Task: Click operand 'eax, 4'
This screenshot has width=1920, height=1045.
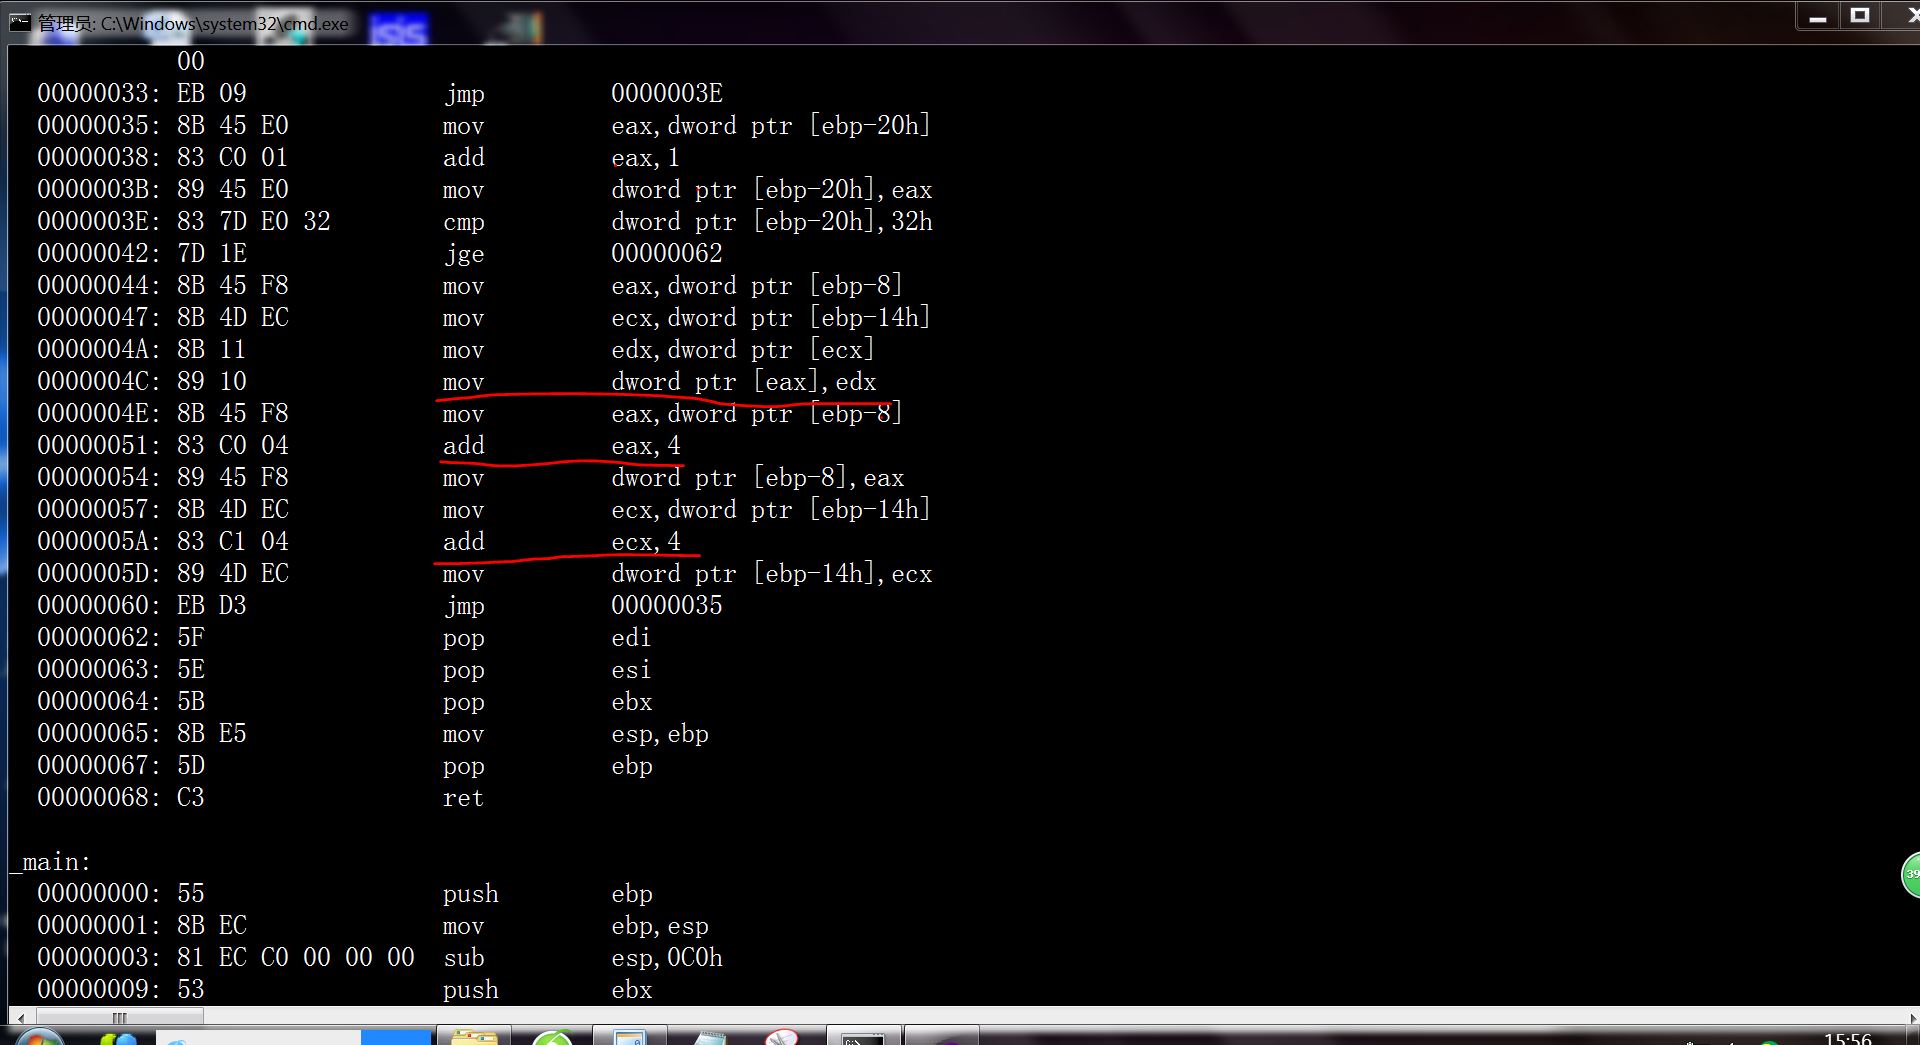Action: click(646, 446)
